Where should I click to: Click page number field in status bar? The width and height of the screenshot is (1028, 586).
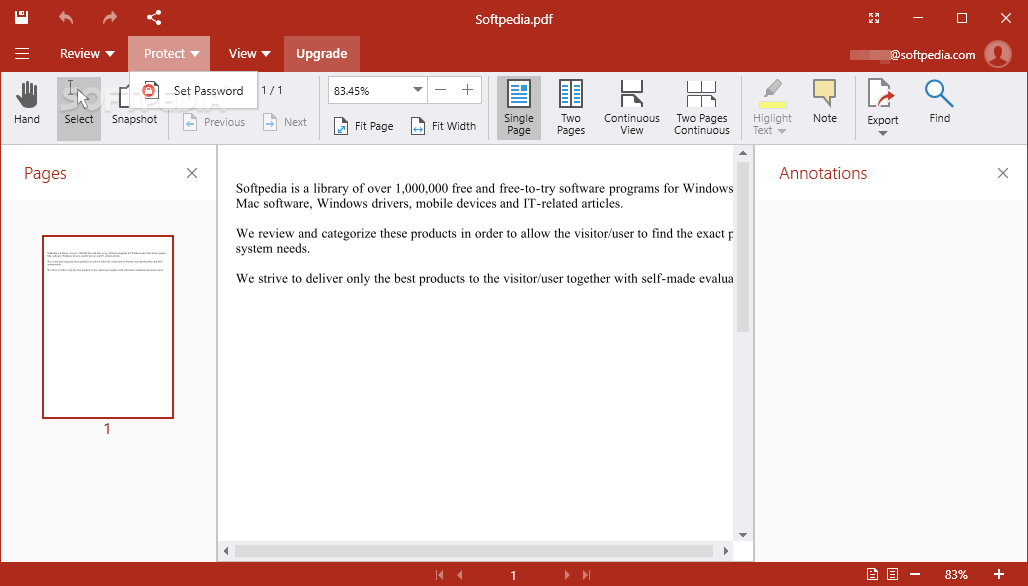[x=513, y=575]
